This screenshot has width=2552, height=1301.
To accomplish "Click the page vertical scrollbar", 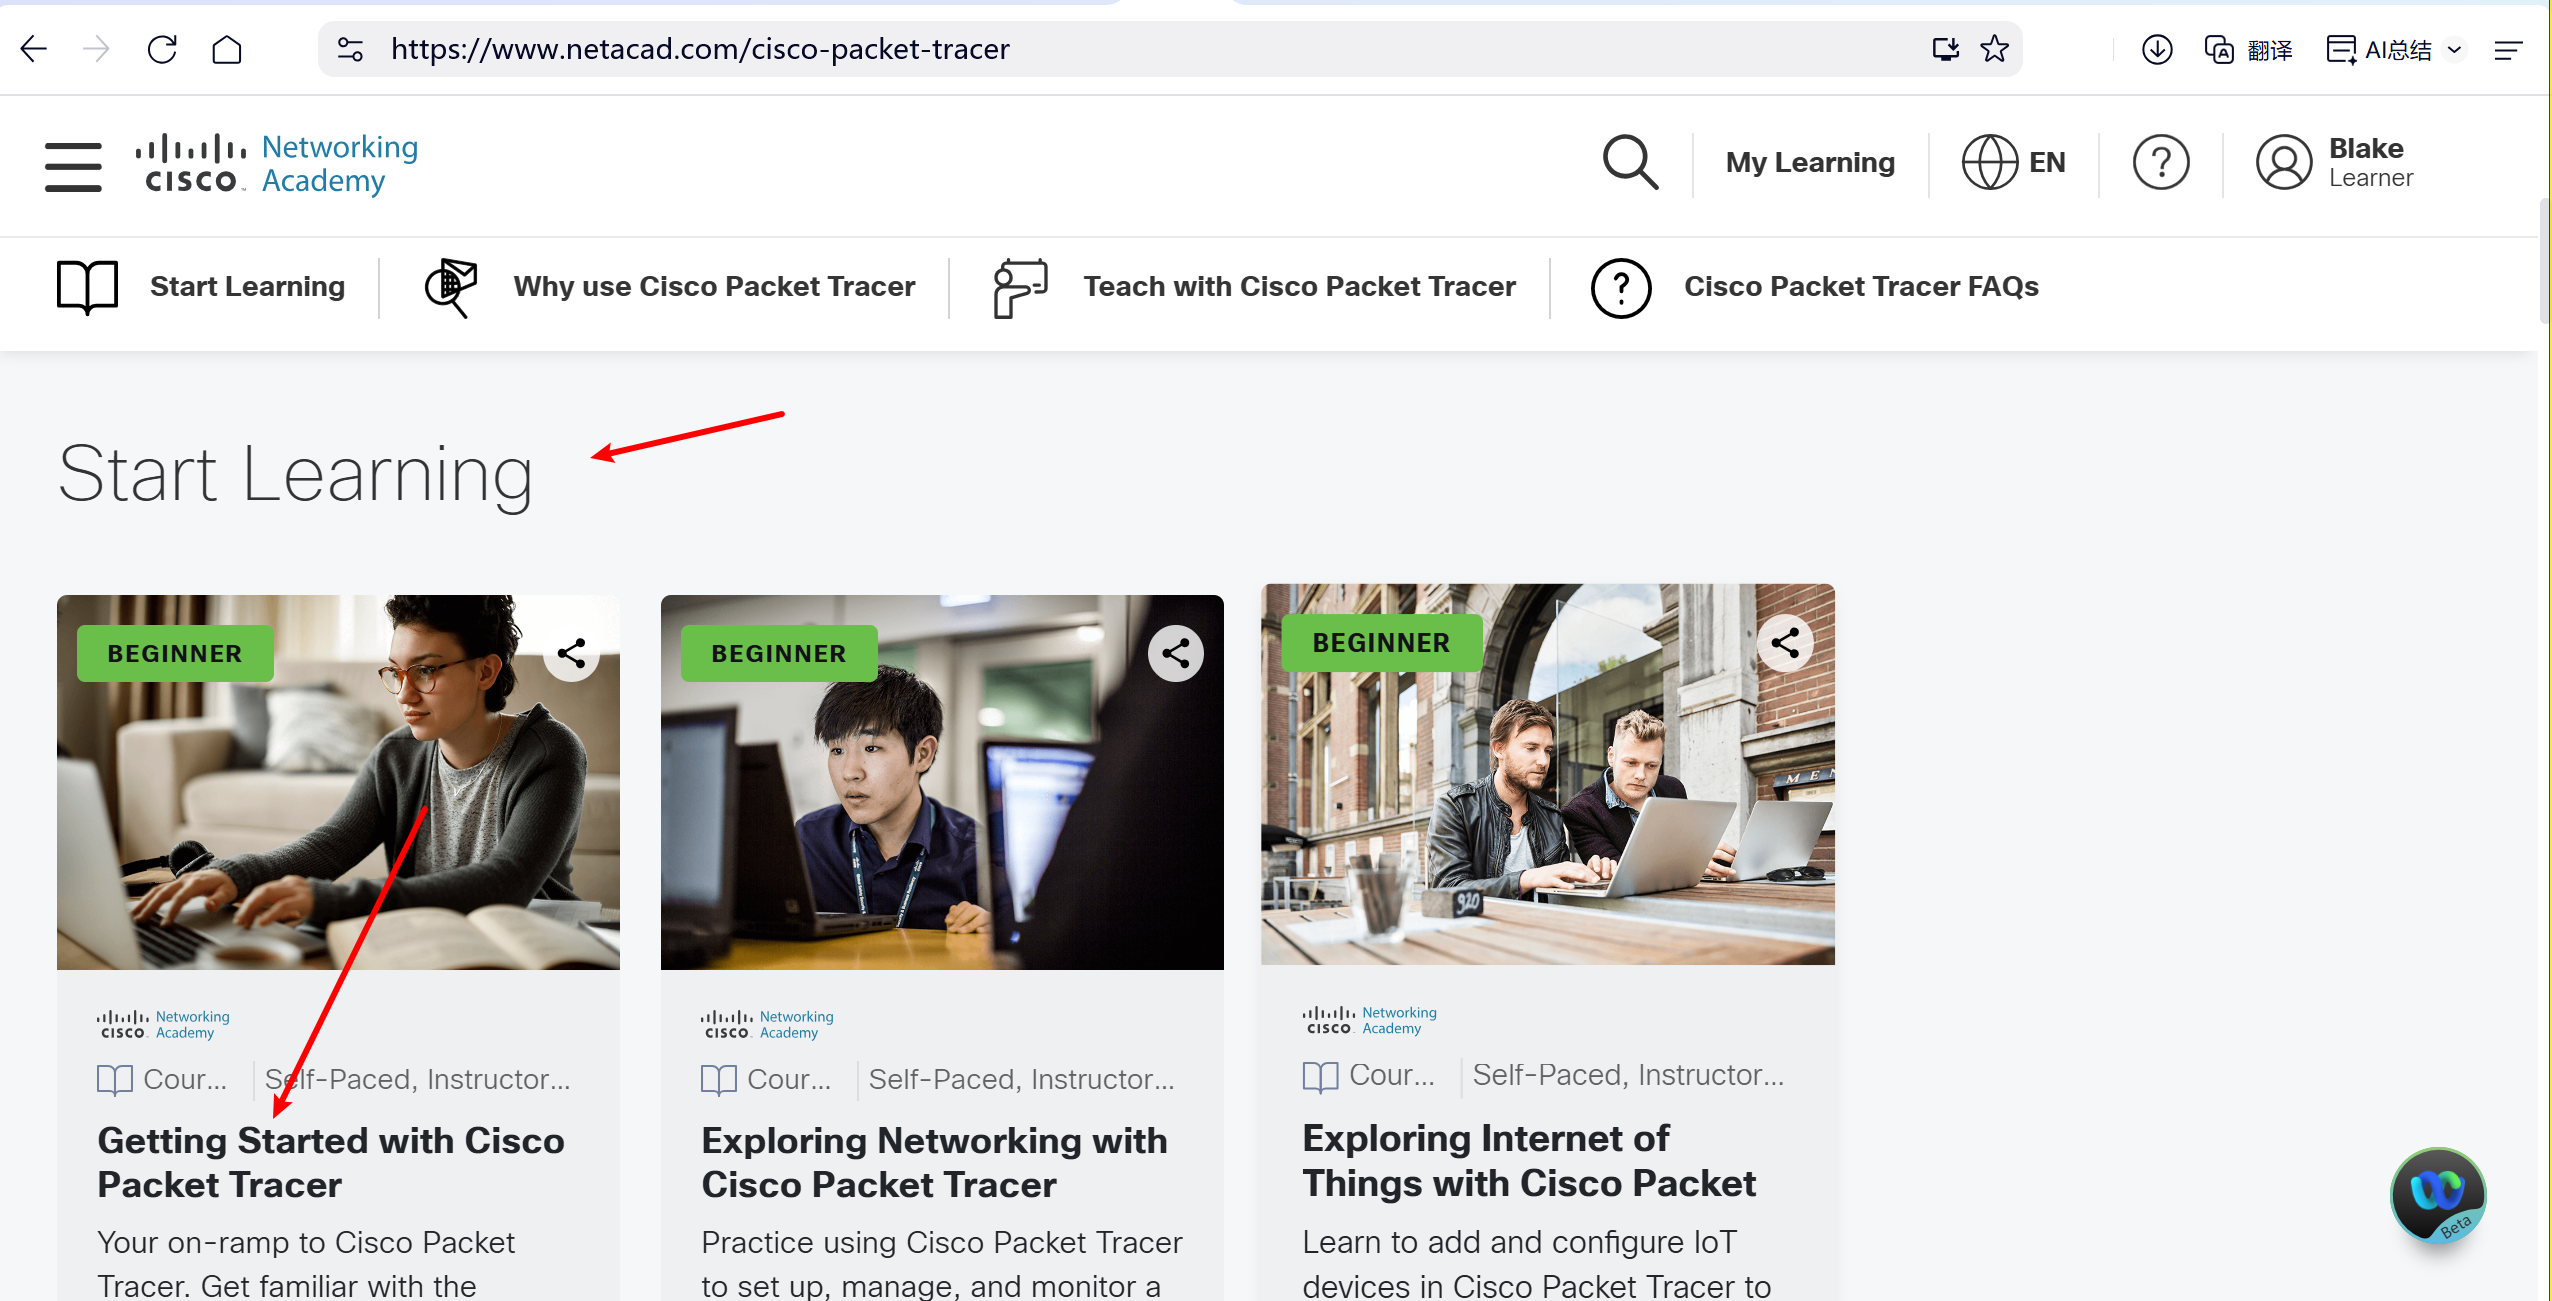I will click(2543, 262).
